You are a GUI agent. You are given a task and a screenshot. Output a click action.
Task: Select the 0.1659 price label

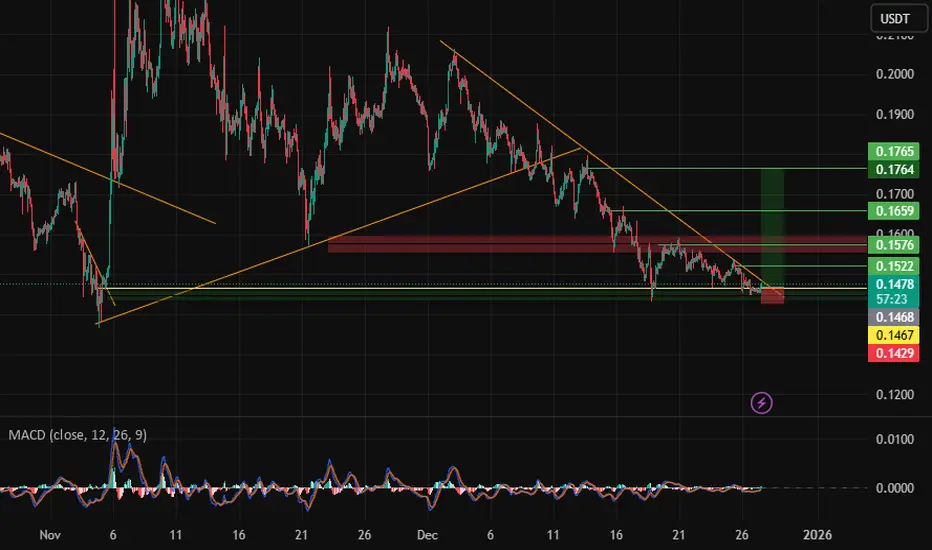click(893, 211)
